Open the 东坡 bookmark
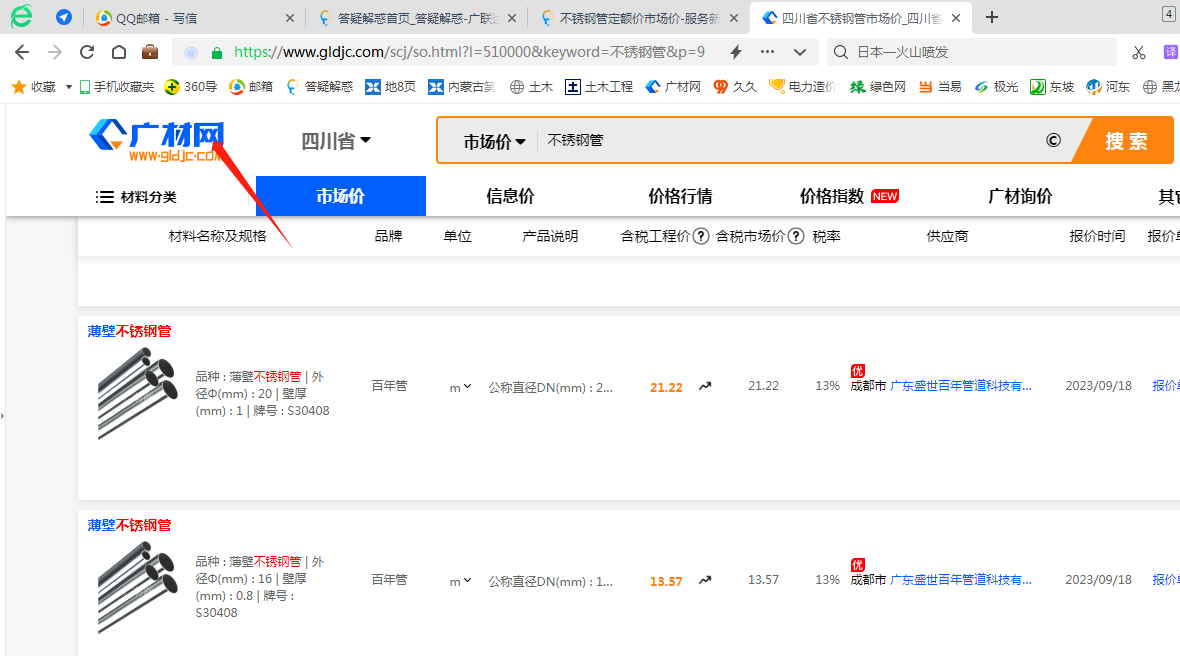Viewport: 1180px width, 656px height. 1052,87
